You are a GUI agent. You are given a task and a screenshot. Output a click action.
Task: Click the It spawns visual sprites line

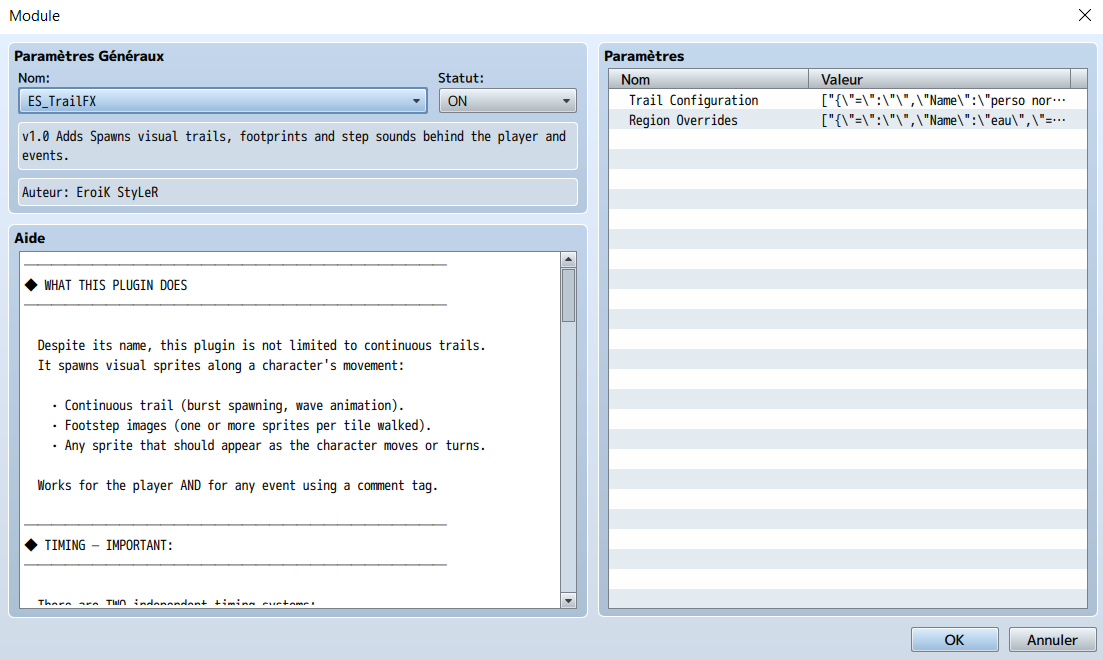tap(221, 365)
